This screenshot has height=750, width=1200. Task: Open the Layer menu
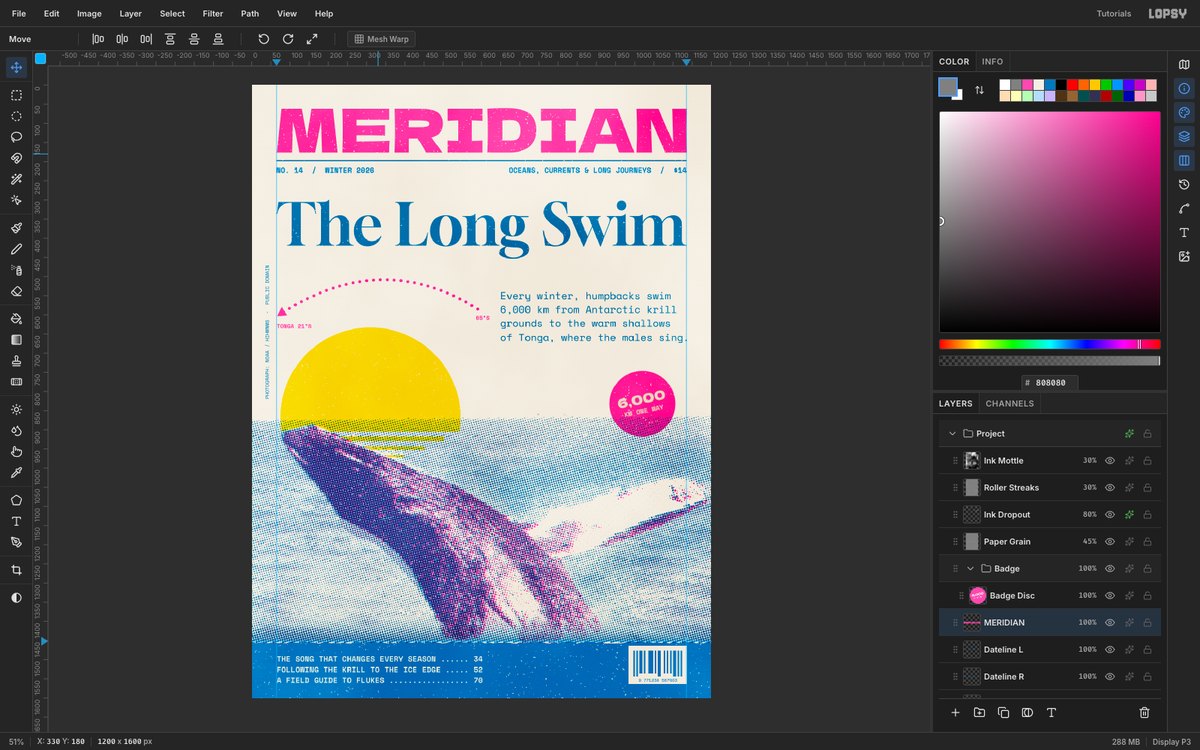click(x=130, y=14)
